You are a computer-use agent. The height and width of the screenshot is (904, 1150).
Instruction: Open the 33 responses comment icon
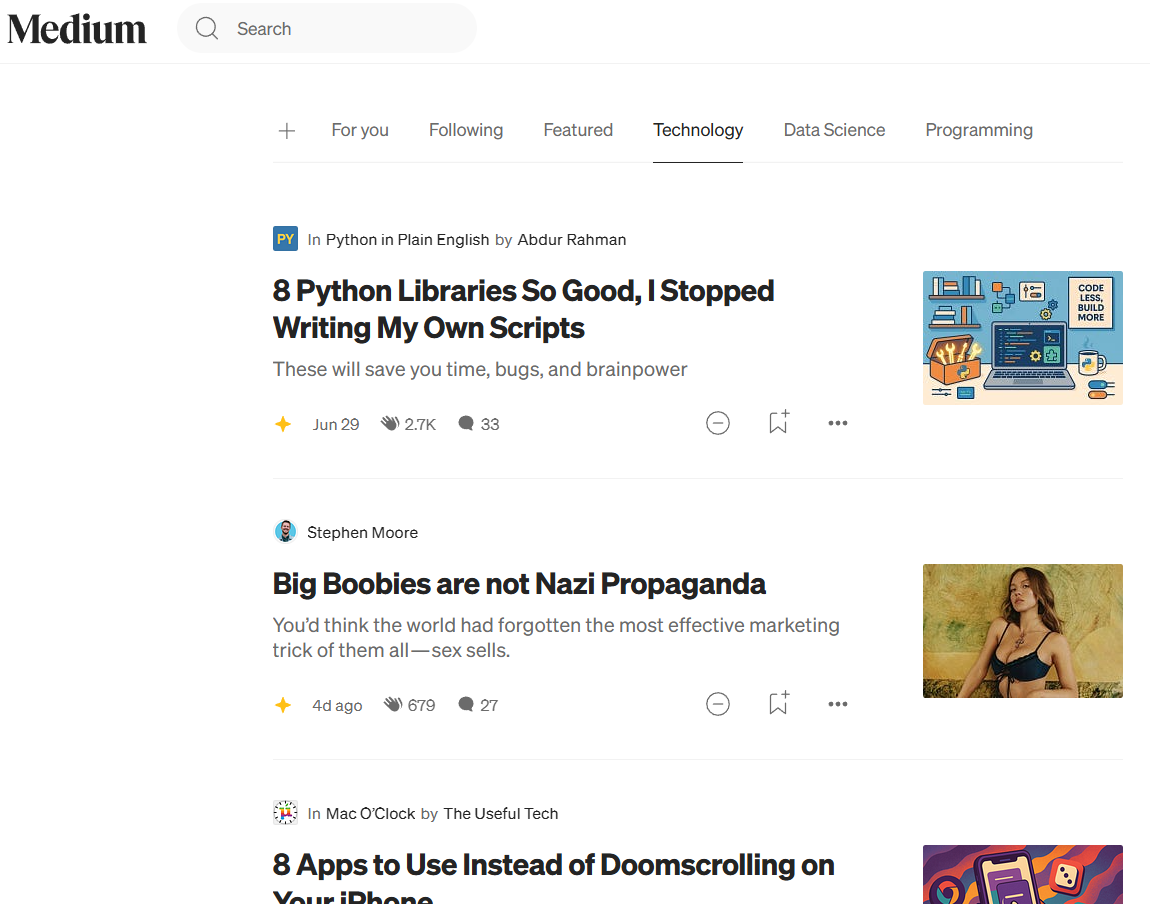coord(466,424)
